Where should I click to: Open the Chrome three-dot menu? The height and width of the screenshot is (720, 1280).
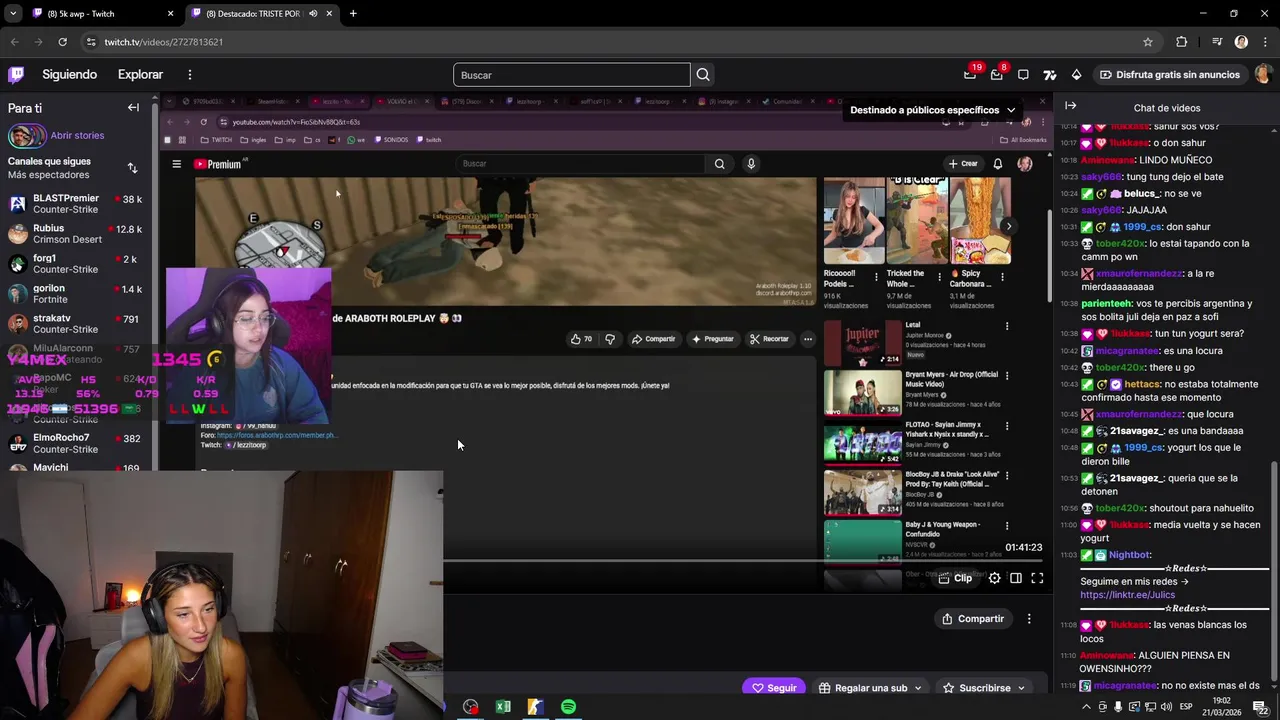(x=1265, y=42)
